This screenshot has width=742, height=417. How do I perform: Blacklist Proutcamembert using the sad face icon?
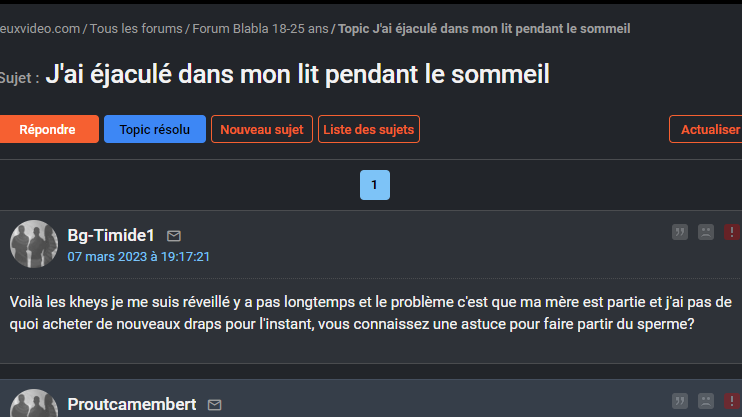pyautogui.click(x=706, y=401)
